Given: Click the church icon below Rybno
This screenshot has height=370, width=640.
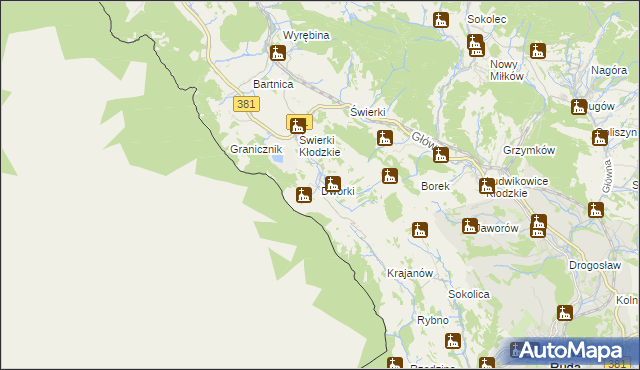Looking at the screenshot, I should pos(453,341).
